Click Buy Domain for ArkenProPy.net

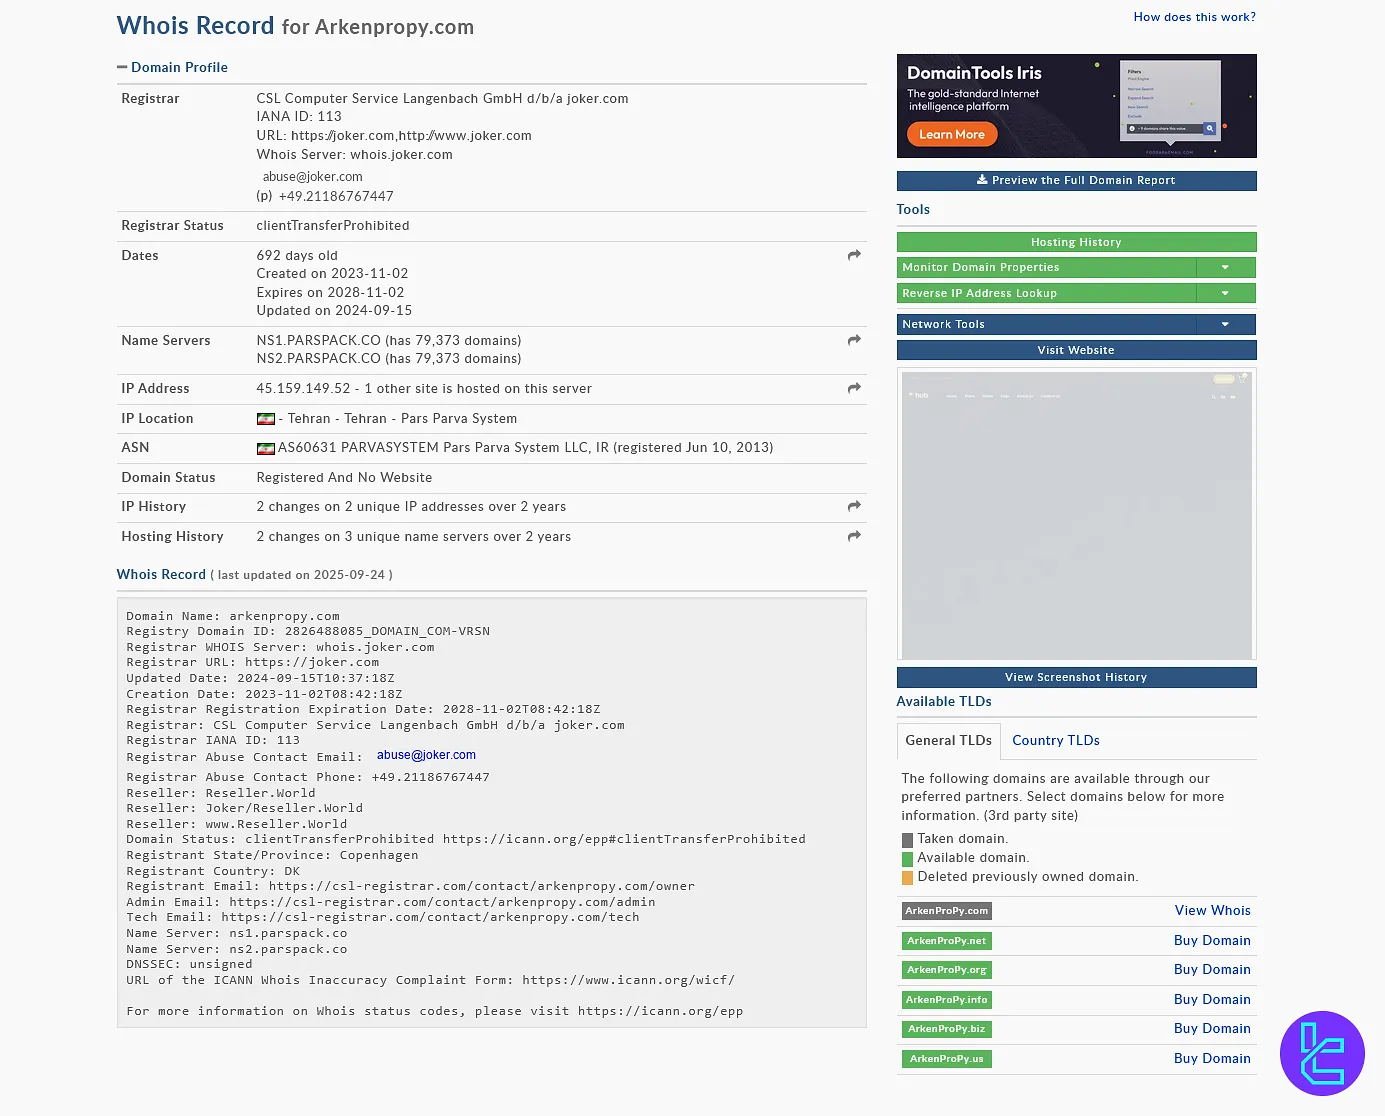click(1211, 941)
